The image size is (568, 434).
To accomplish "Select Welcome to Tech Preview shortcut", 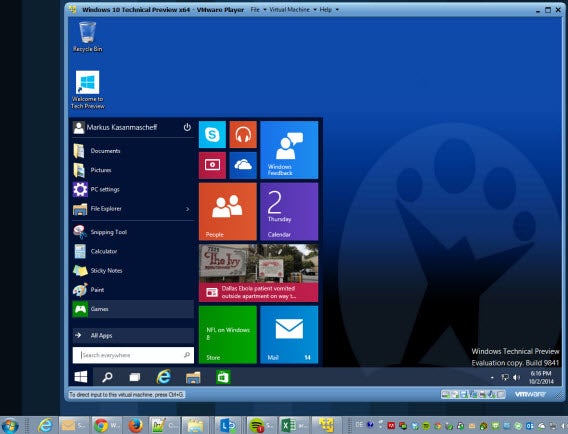I will coord(88,90).
